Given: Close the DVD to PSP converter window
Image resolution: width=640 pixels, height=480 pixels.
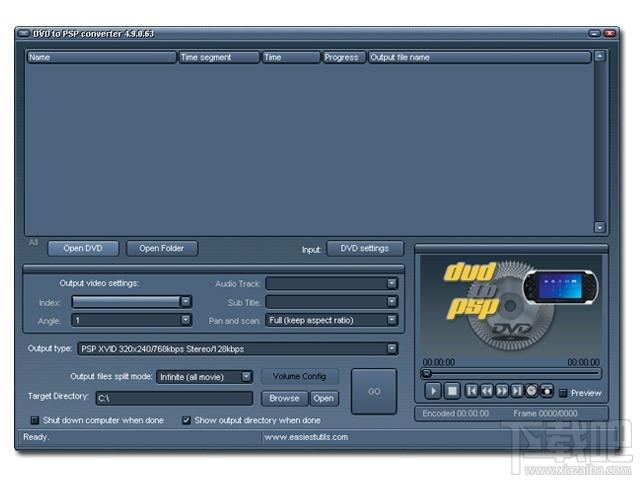Looking at the screenshot, I should pyautogui.click(x=610, y=33).
